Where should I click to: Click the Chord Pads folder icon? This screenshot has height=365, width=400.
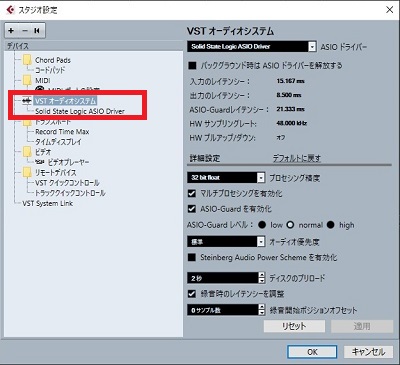pos(27,60)
